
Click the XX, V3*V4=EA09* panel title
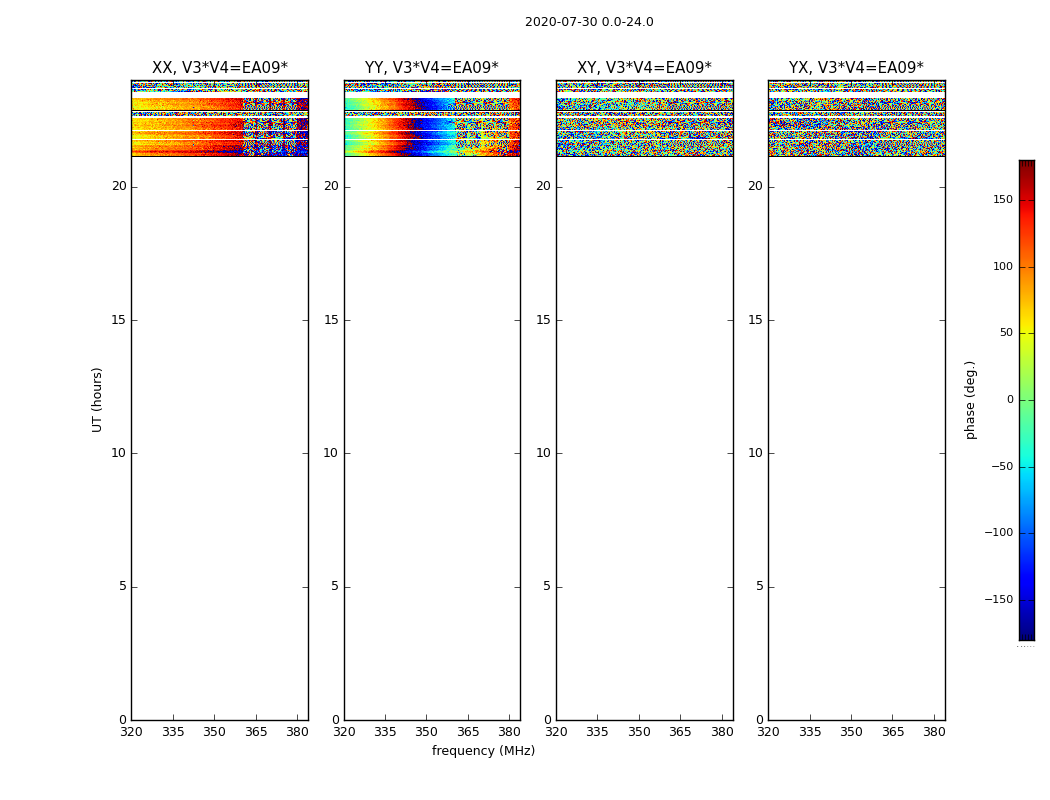(x=220, y=68)
